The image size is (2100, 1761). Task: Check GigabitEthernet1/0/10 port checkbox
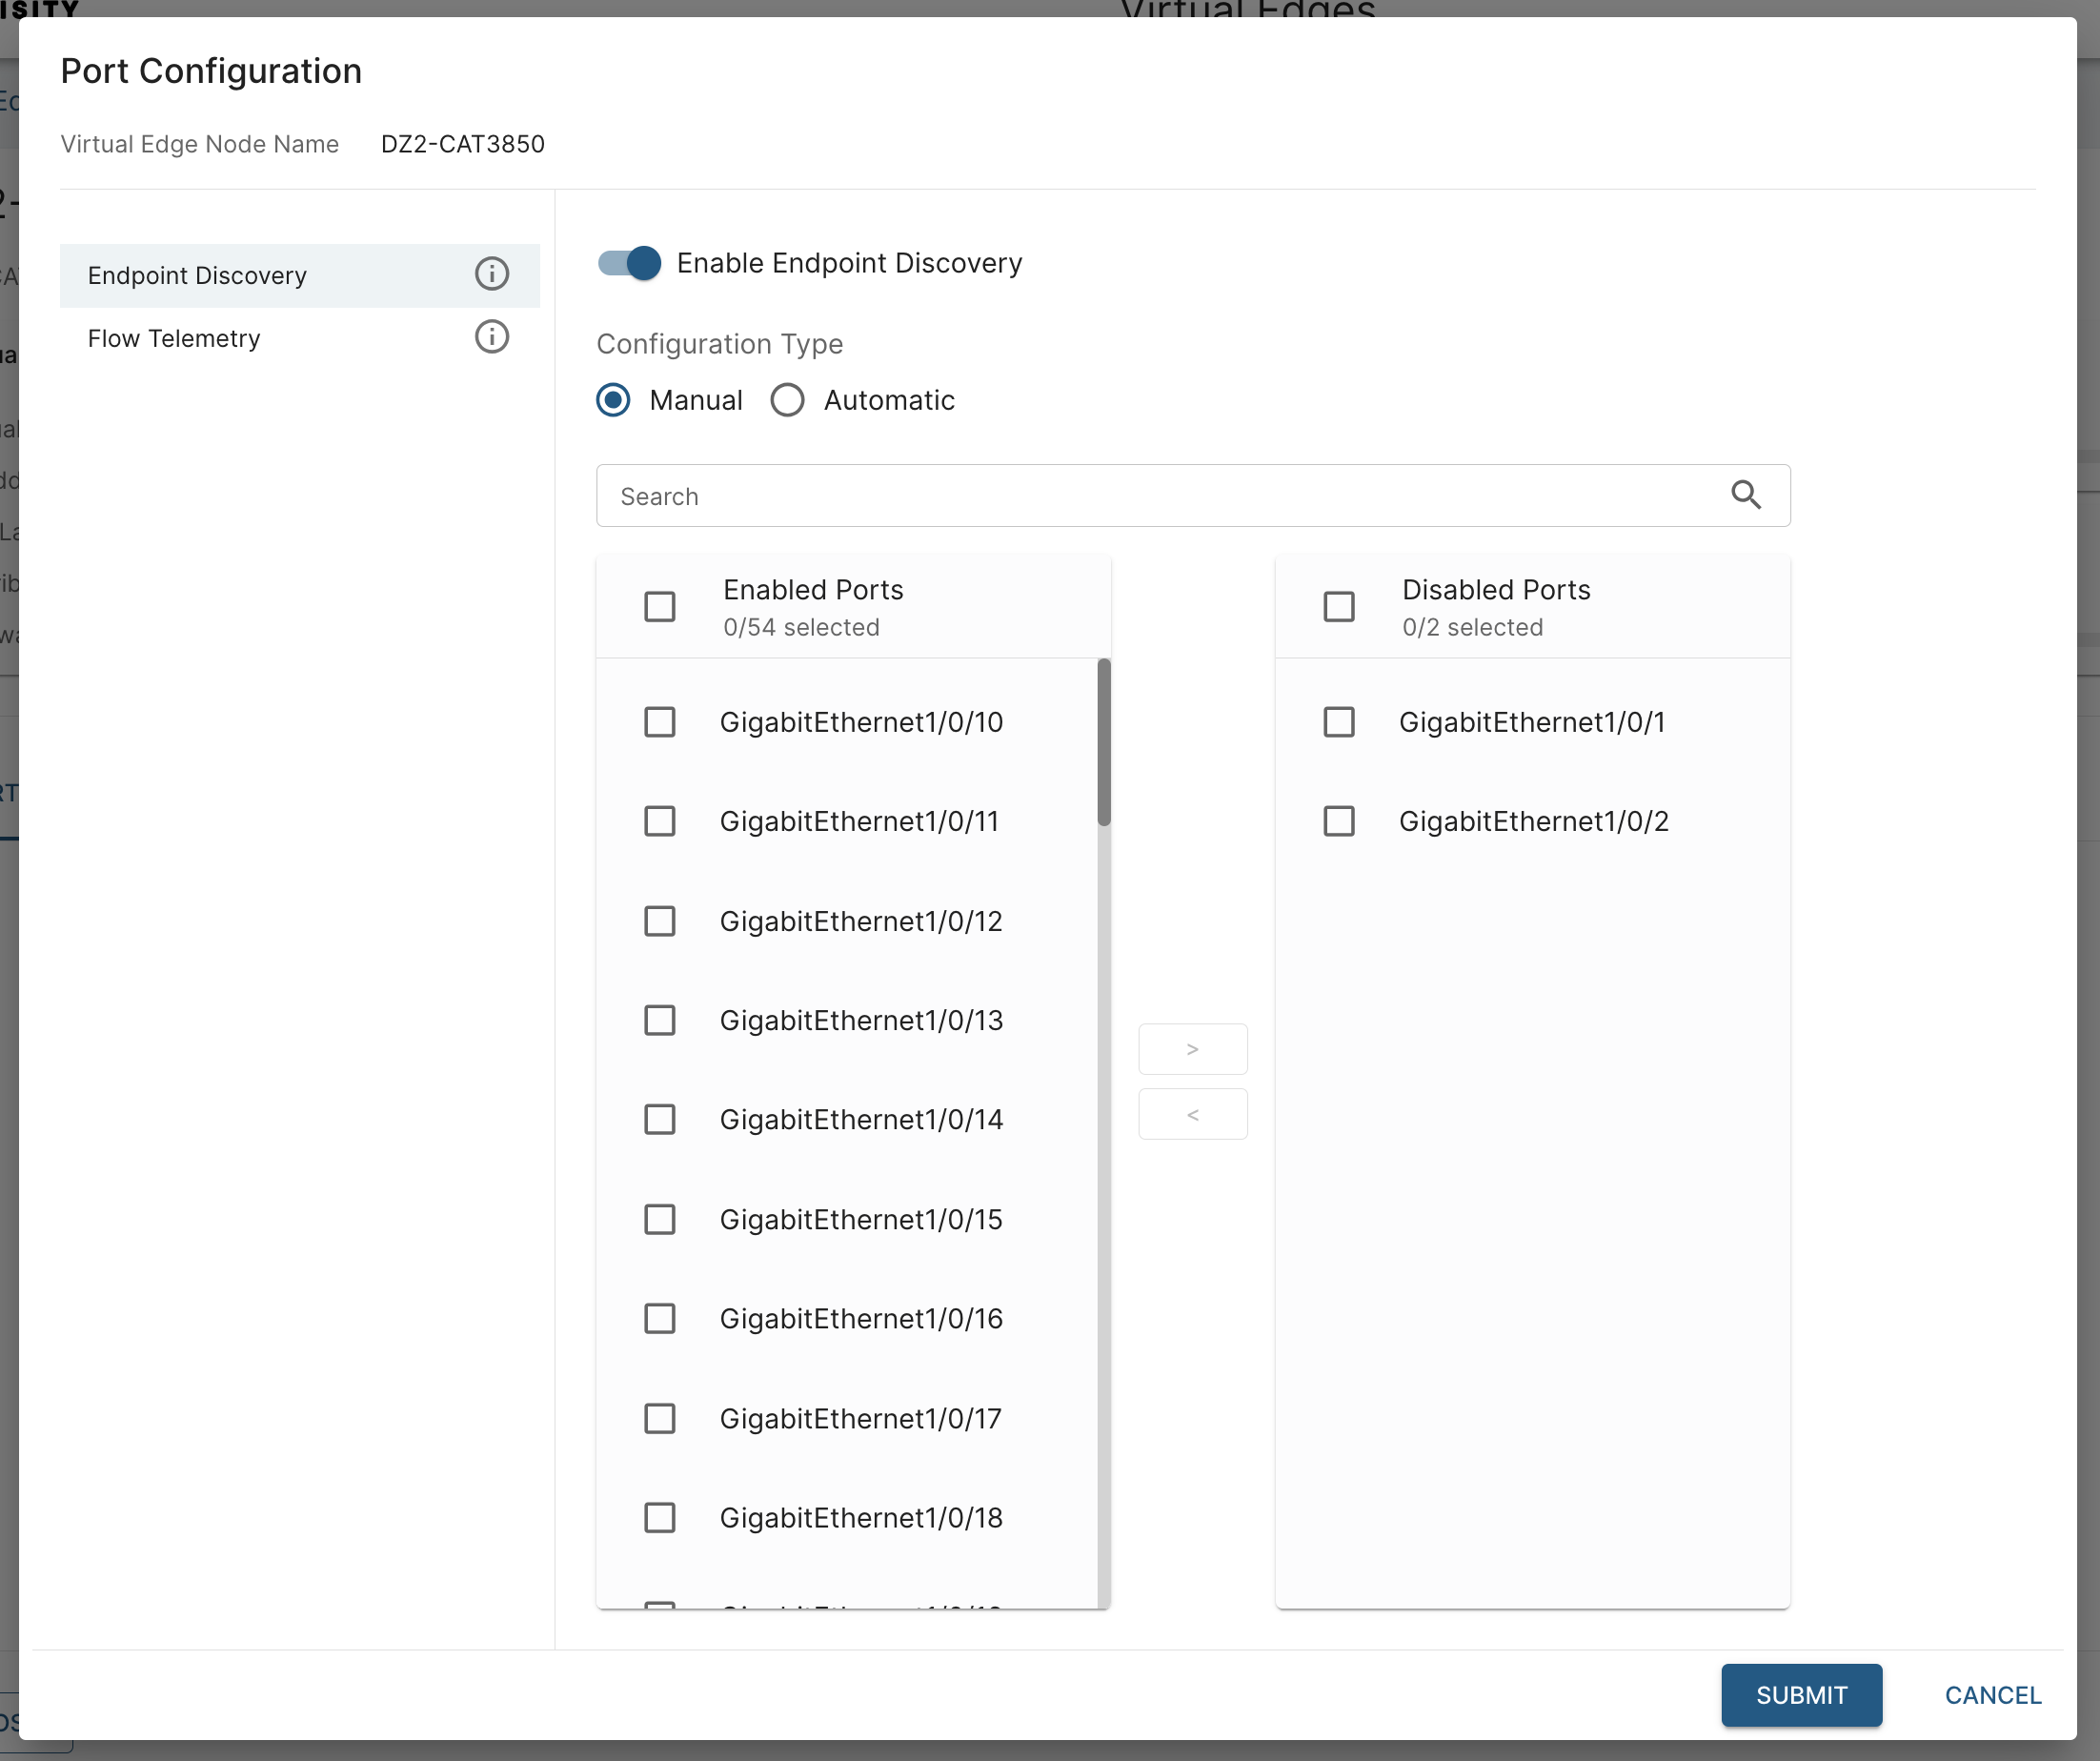click(660, 722)
